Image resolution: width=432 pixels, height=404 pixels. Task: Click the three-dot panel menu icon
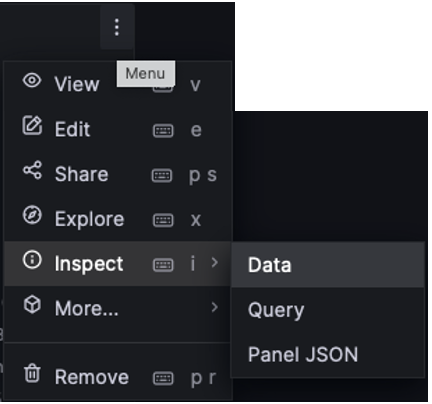(x=117, y=27)
